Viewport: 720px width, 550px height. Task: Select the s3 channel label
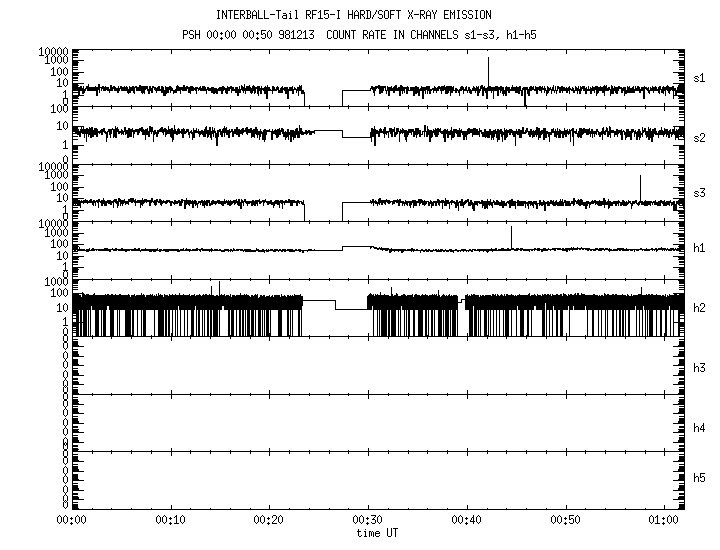(700, 192)
